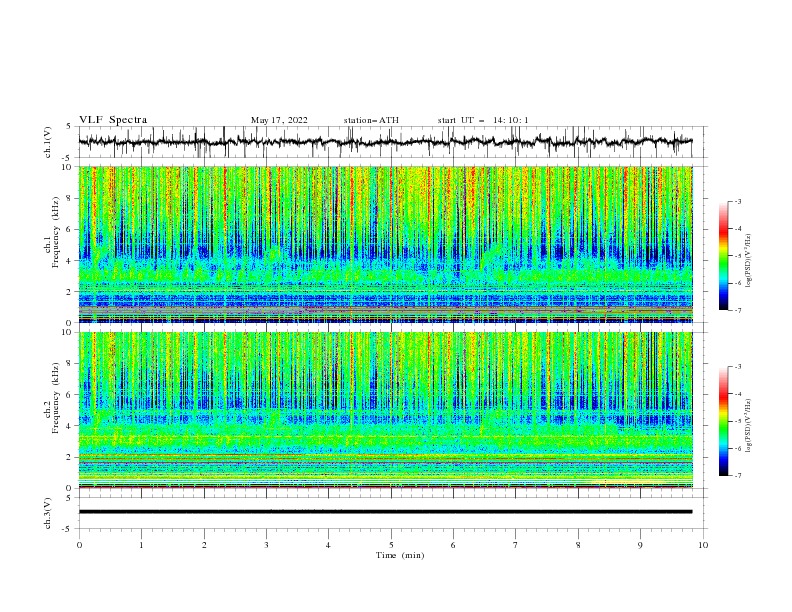The height and width of the screenshot is (612, 792).
Task: Click the '7' tick on time axis
Action: 516,545
